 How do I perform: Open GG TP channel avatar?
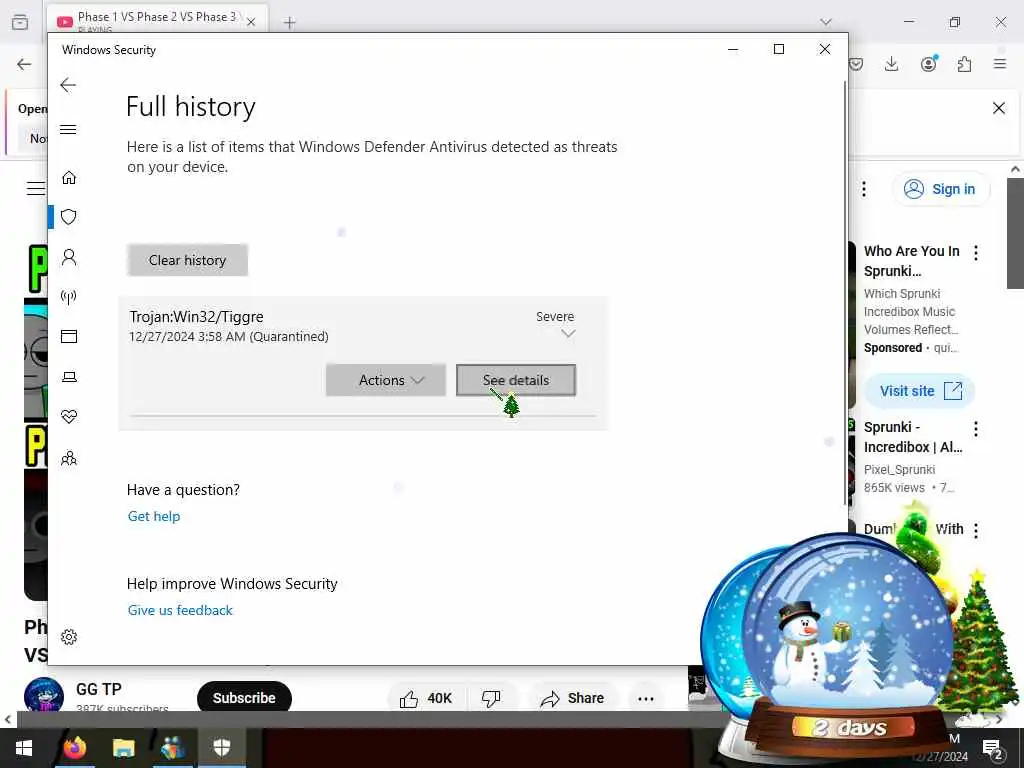(x=44, y=697)
